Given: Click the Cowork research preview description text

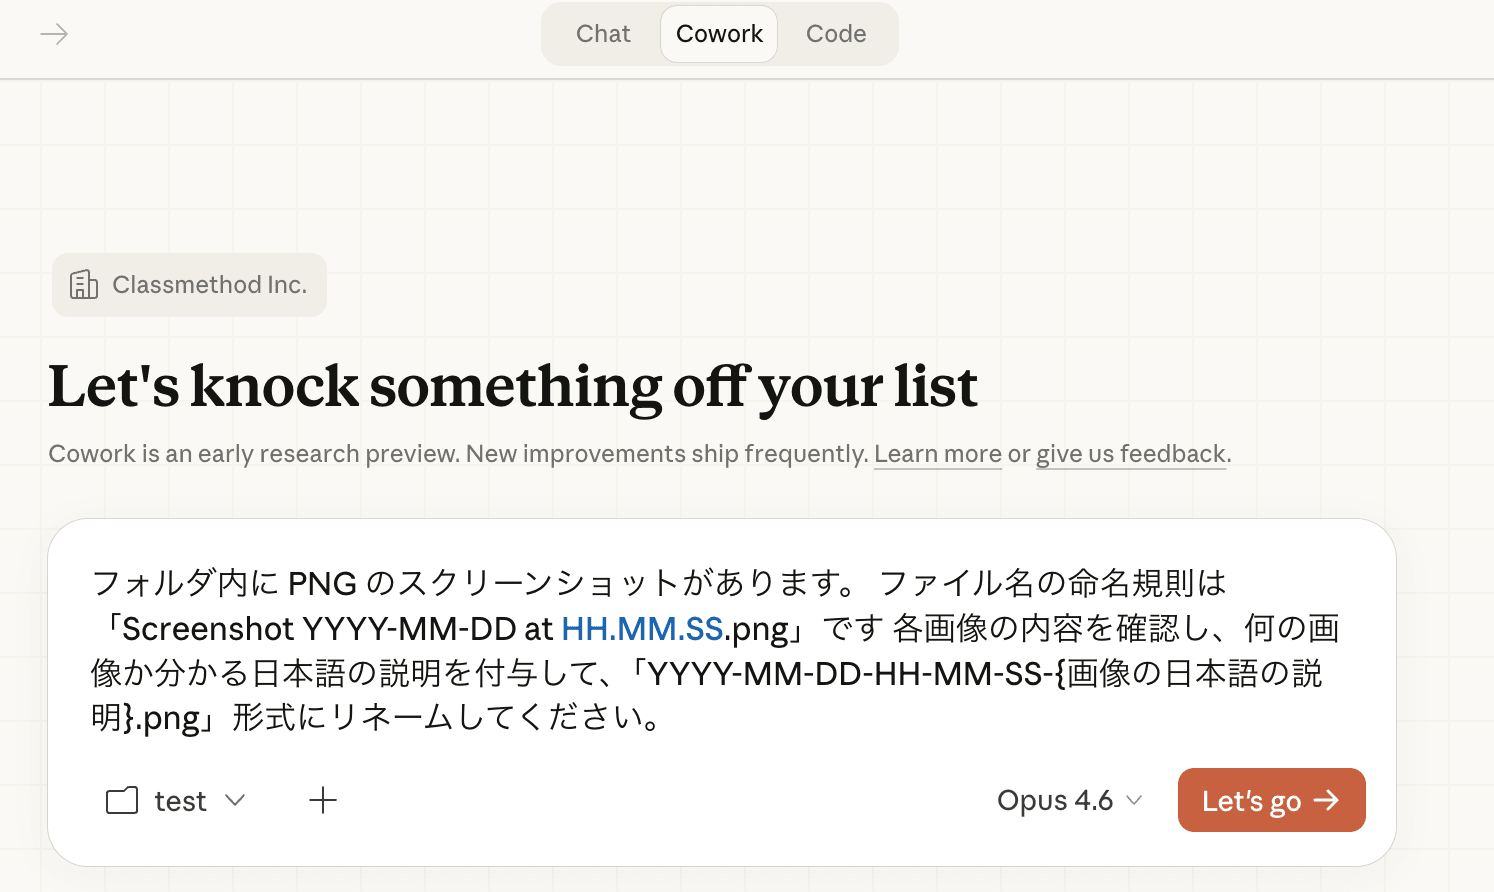Looking at the screenshot, I should pos(458,454).
